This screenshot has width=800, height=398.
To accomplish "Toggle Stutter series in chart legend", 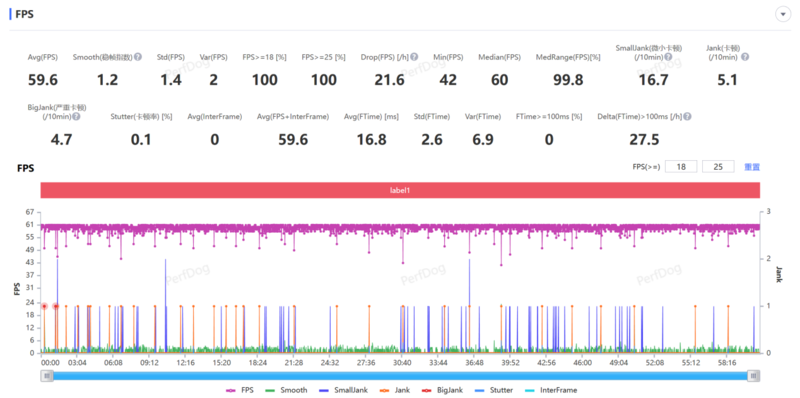I will click(x=493, y=390).
